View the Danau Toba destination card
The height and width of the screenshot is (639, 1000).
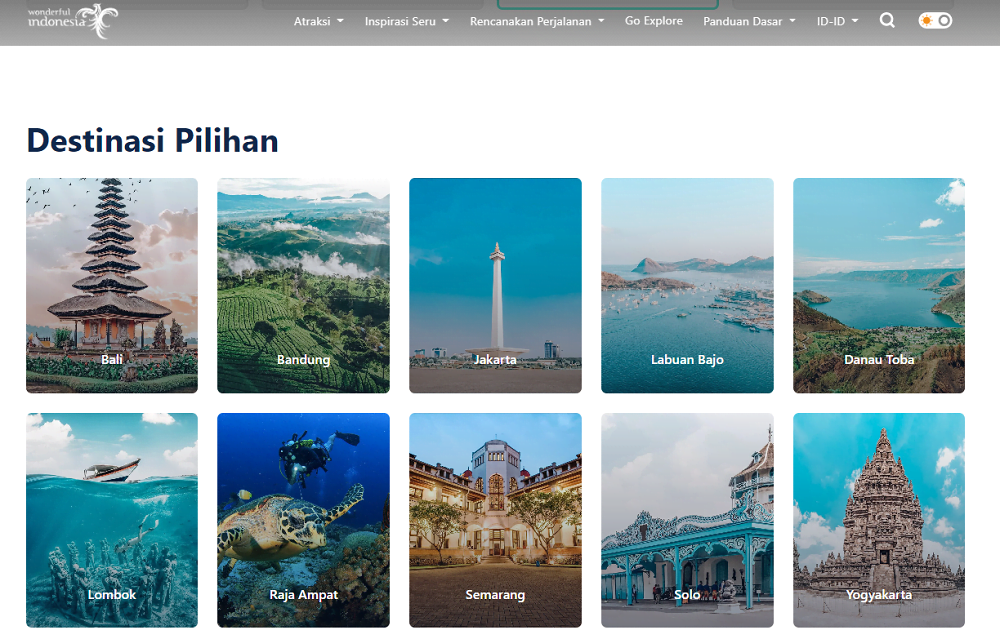pyautogui.click(x=879, y=285)
